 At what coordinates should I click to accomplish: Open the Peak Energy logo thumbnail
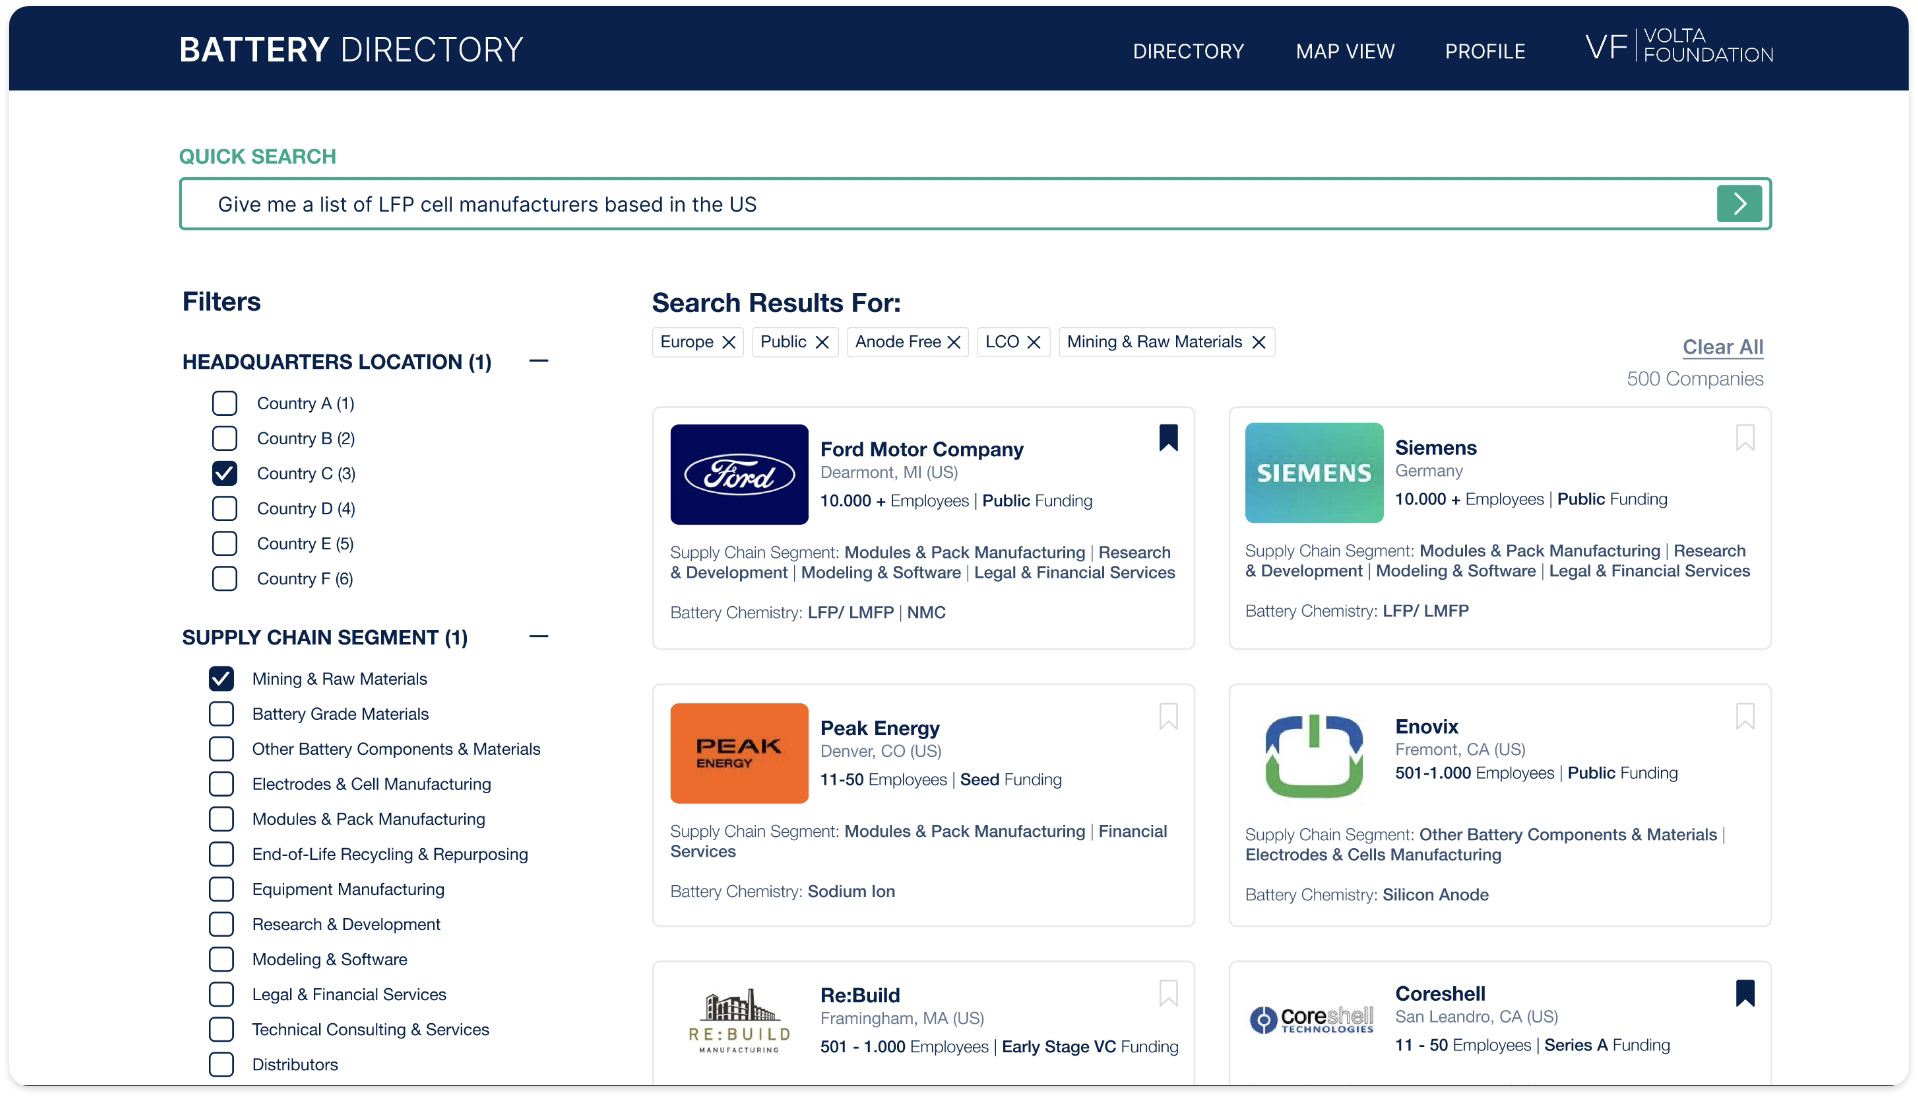pyautogui.click(x=739, y=753)
